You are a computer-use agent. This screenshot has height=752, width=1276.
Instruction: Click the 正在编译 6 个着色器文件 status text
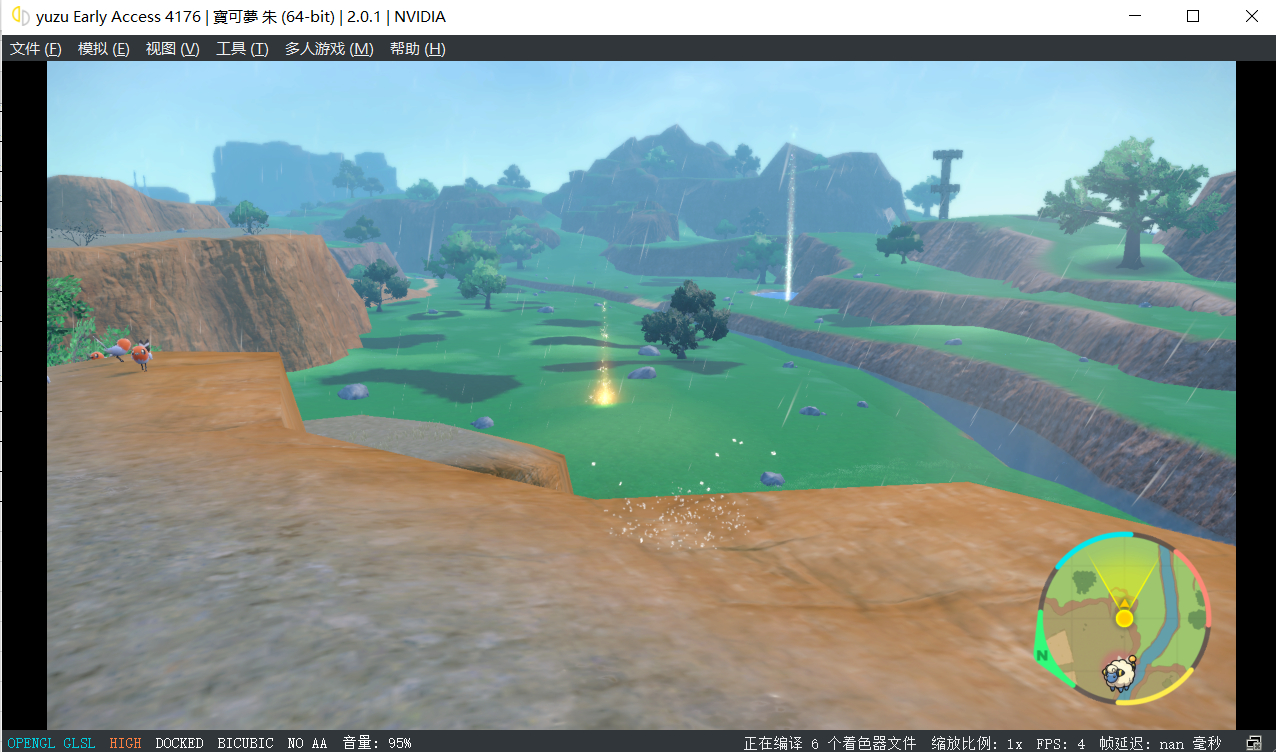(x=829, y=743)
